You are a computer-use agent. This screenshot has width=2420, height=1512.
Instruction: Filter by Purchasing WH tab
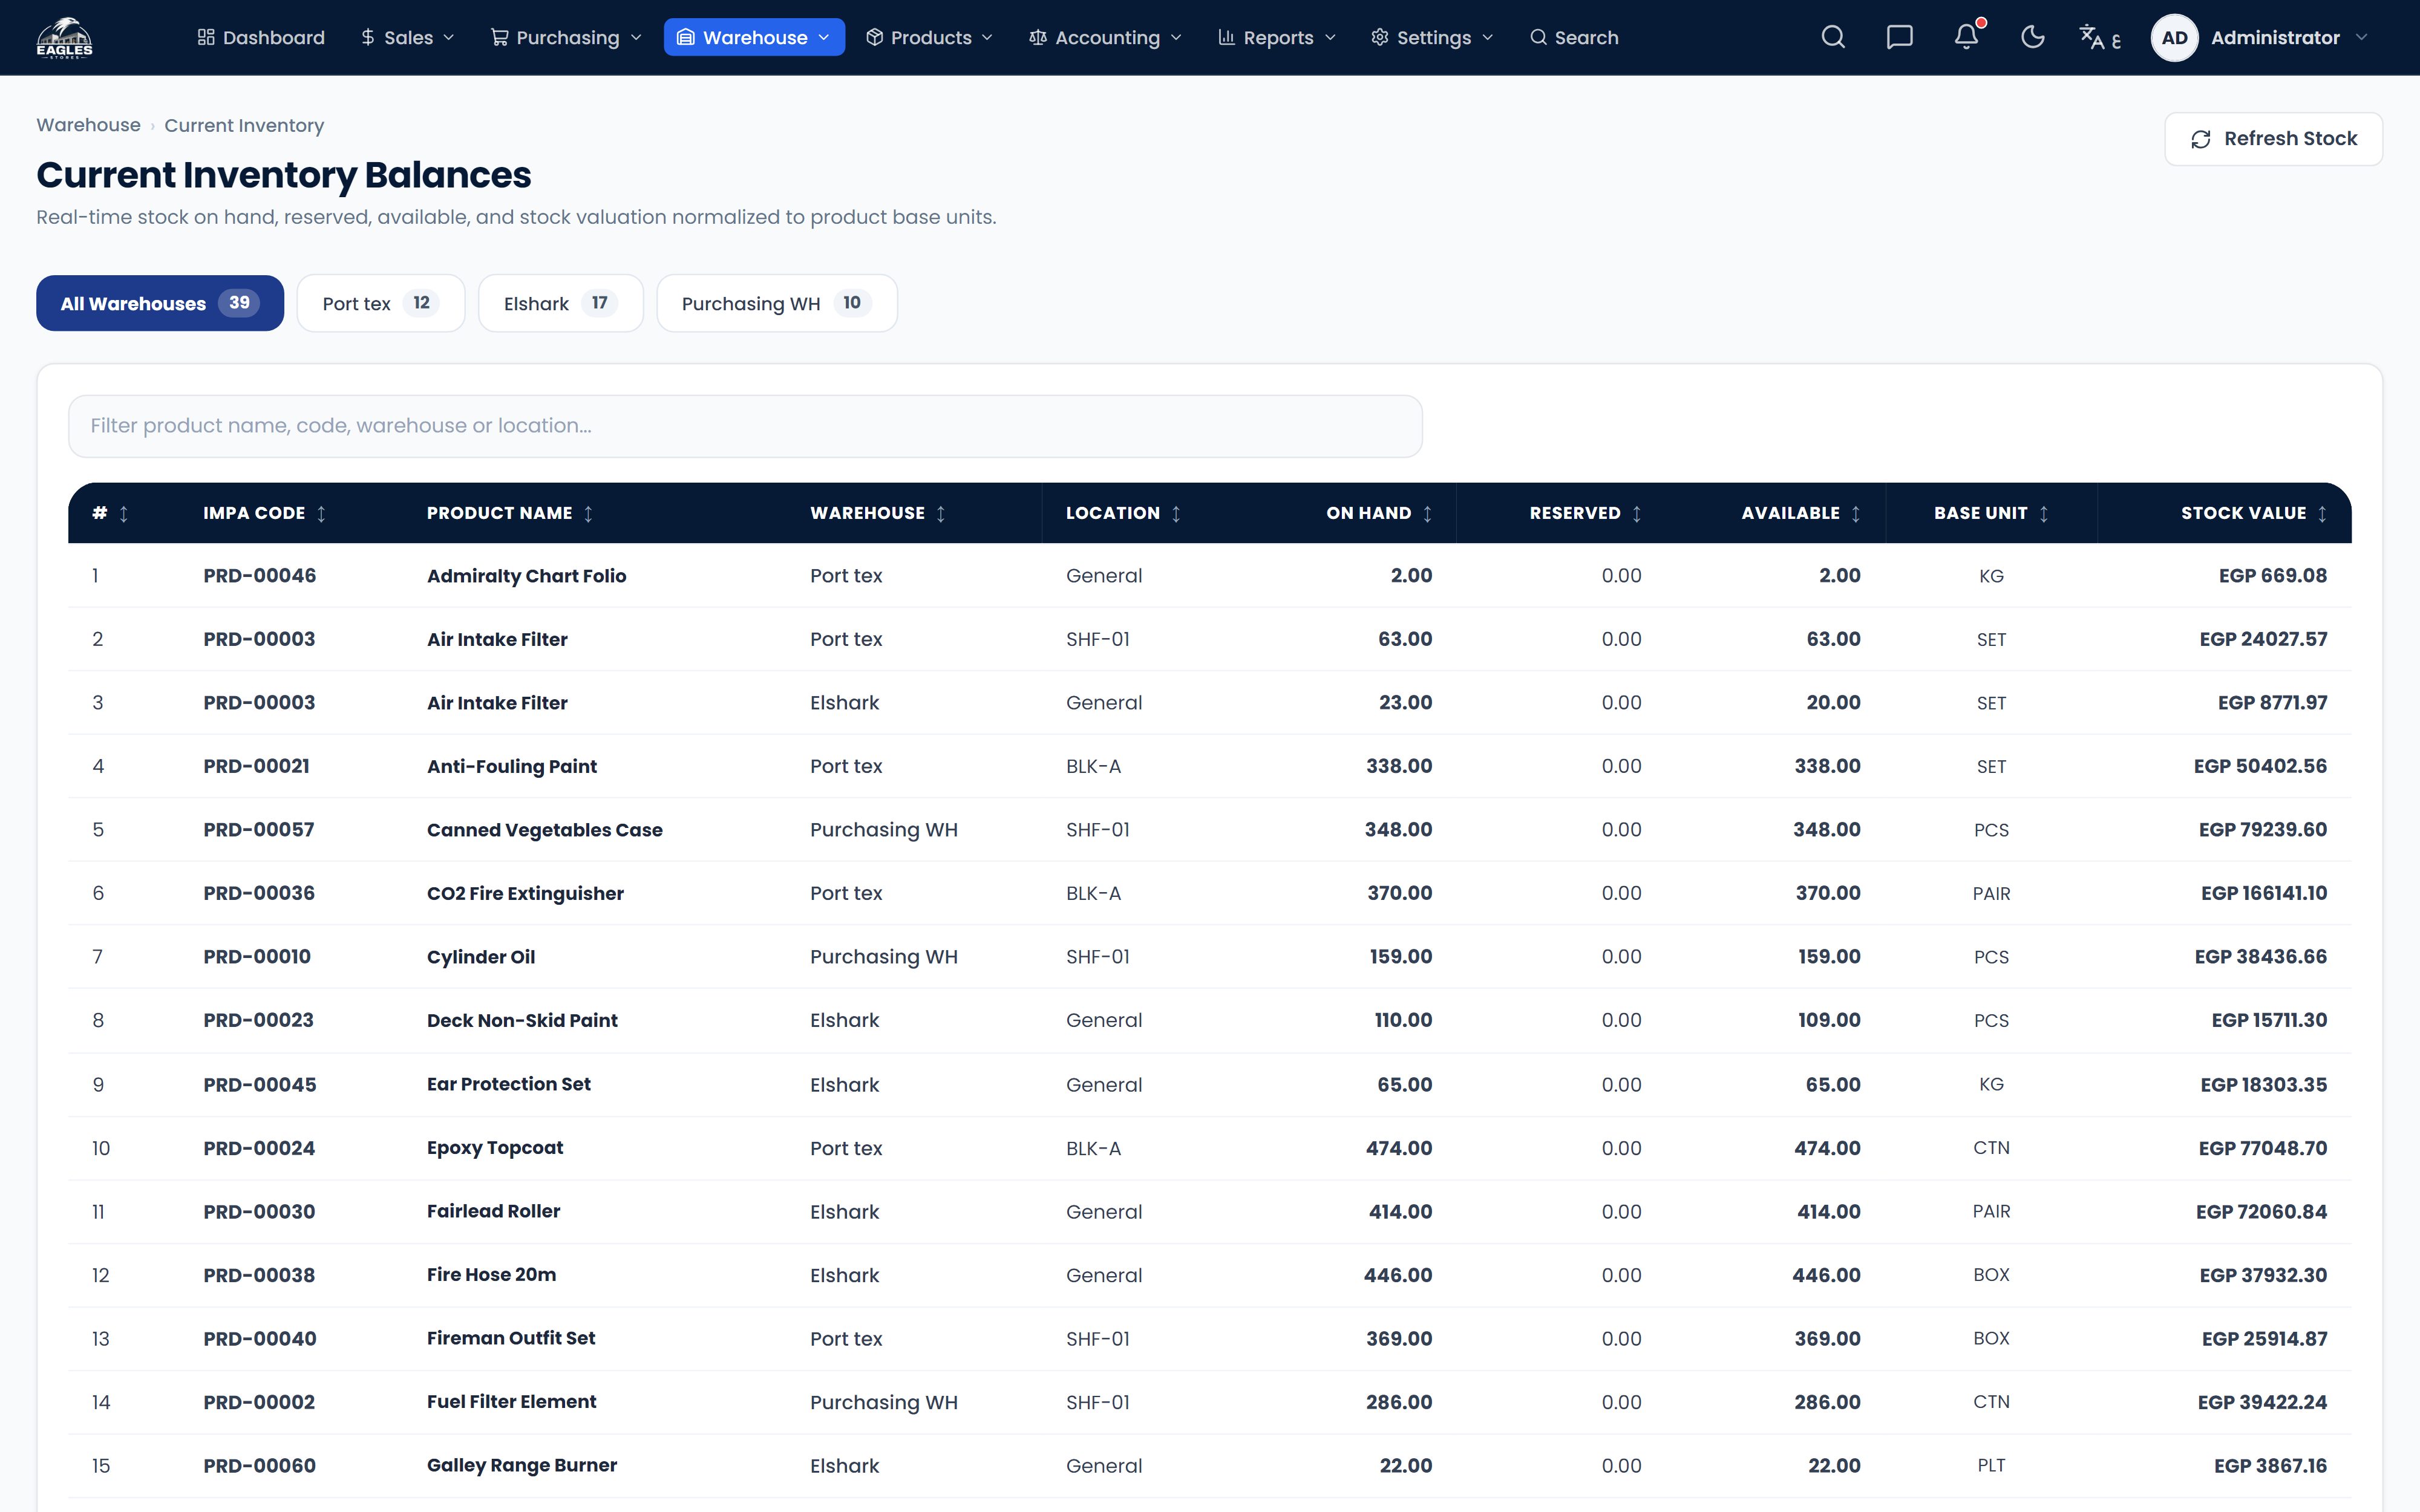[x=777, y=303]
